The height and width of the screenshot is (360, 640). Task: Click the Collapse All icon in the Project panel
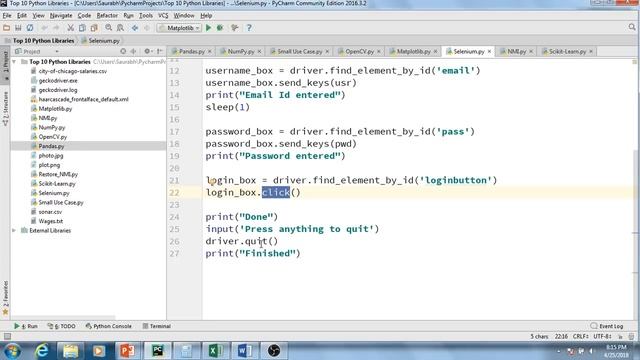pyautogui.click(x=133, y=51)
